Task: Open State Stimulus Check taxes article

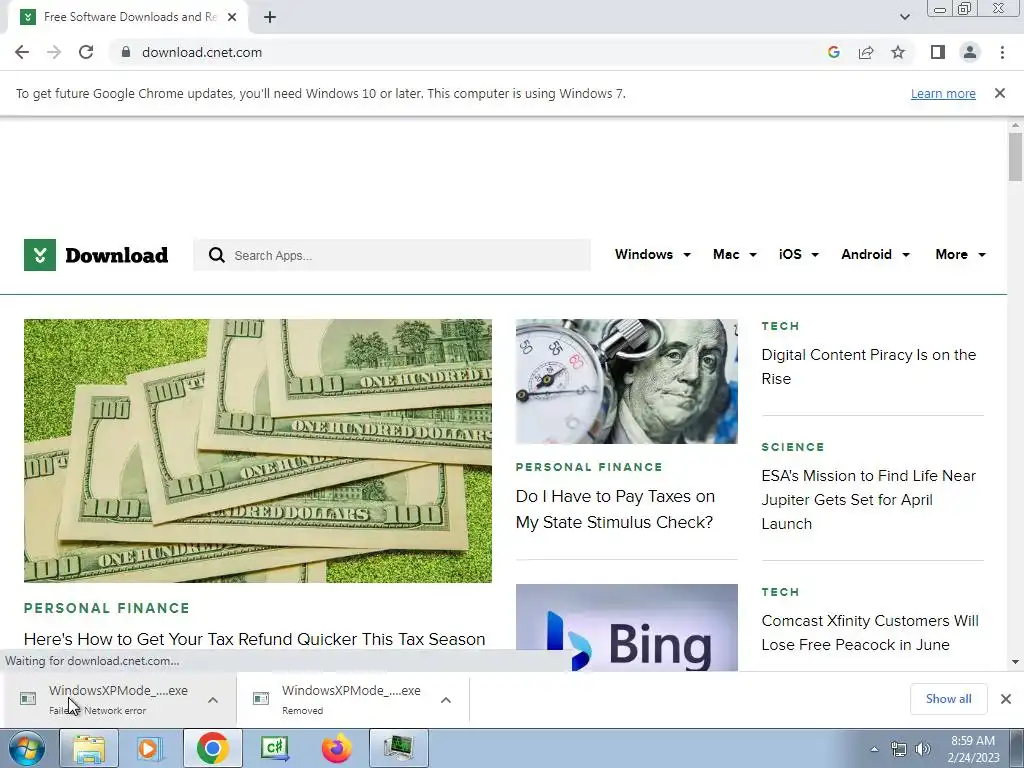Action: (x=615, y=509)
